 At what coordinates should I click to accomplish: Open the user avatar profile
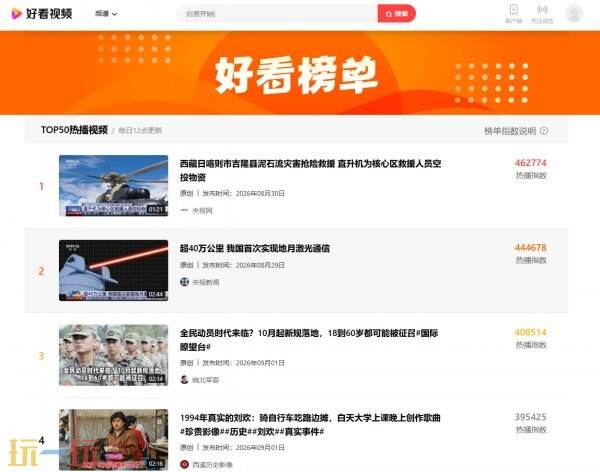(x=574, y=13)
